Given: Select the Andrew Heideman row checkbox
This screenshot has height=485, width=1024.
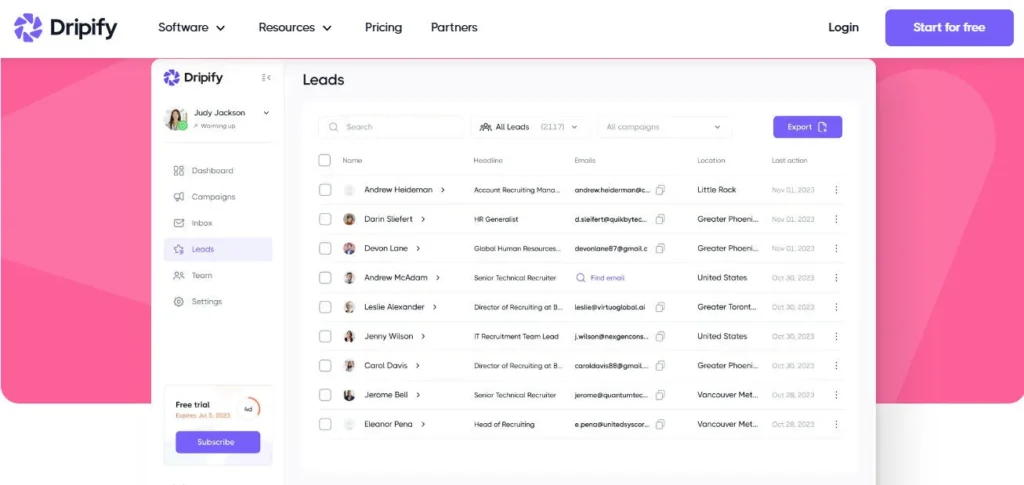Looking at the screenshot, I should [325, 190].
